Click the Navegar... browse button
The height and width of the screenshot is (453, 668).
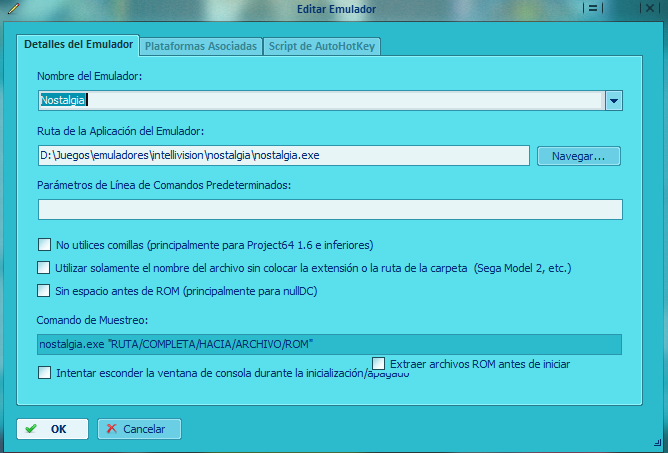click(579, 156)
